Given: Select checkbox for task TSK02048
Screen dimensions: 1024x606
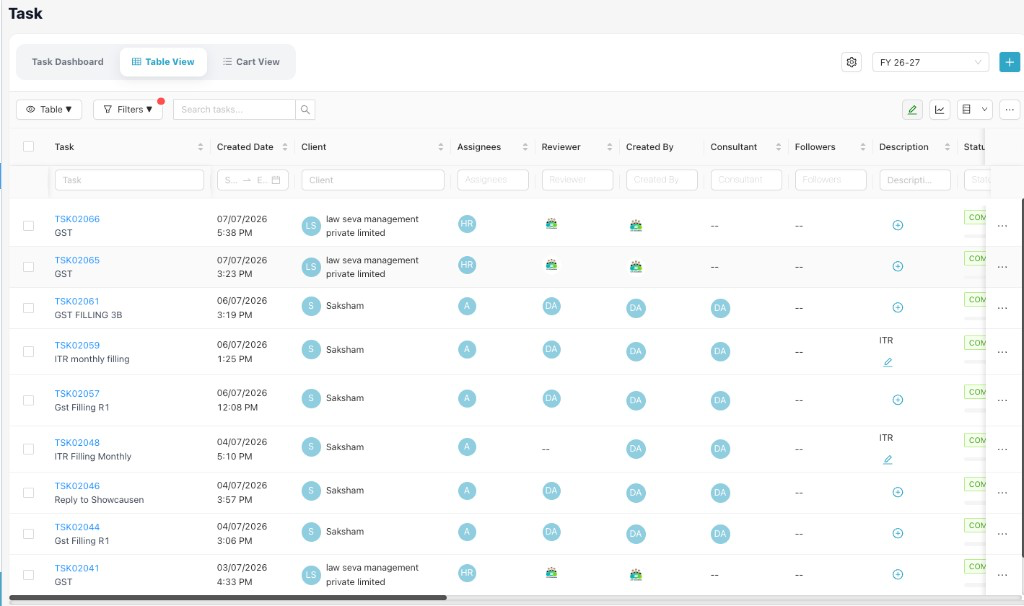Looking at the screenshot, I should 28,449.
